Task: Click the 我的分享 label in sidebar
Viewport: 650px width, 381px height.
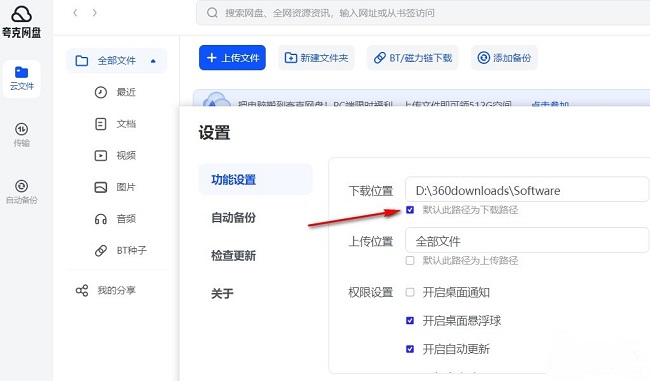Action: click(x=116, y=290)
